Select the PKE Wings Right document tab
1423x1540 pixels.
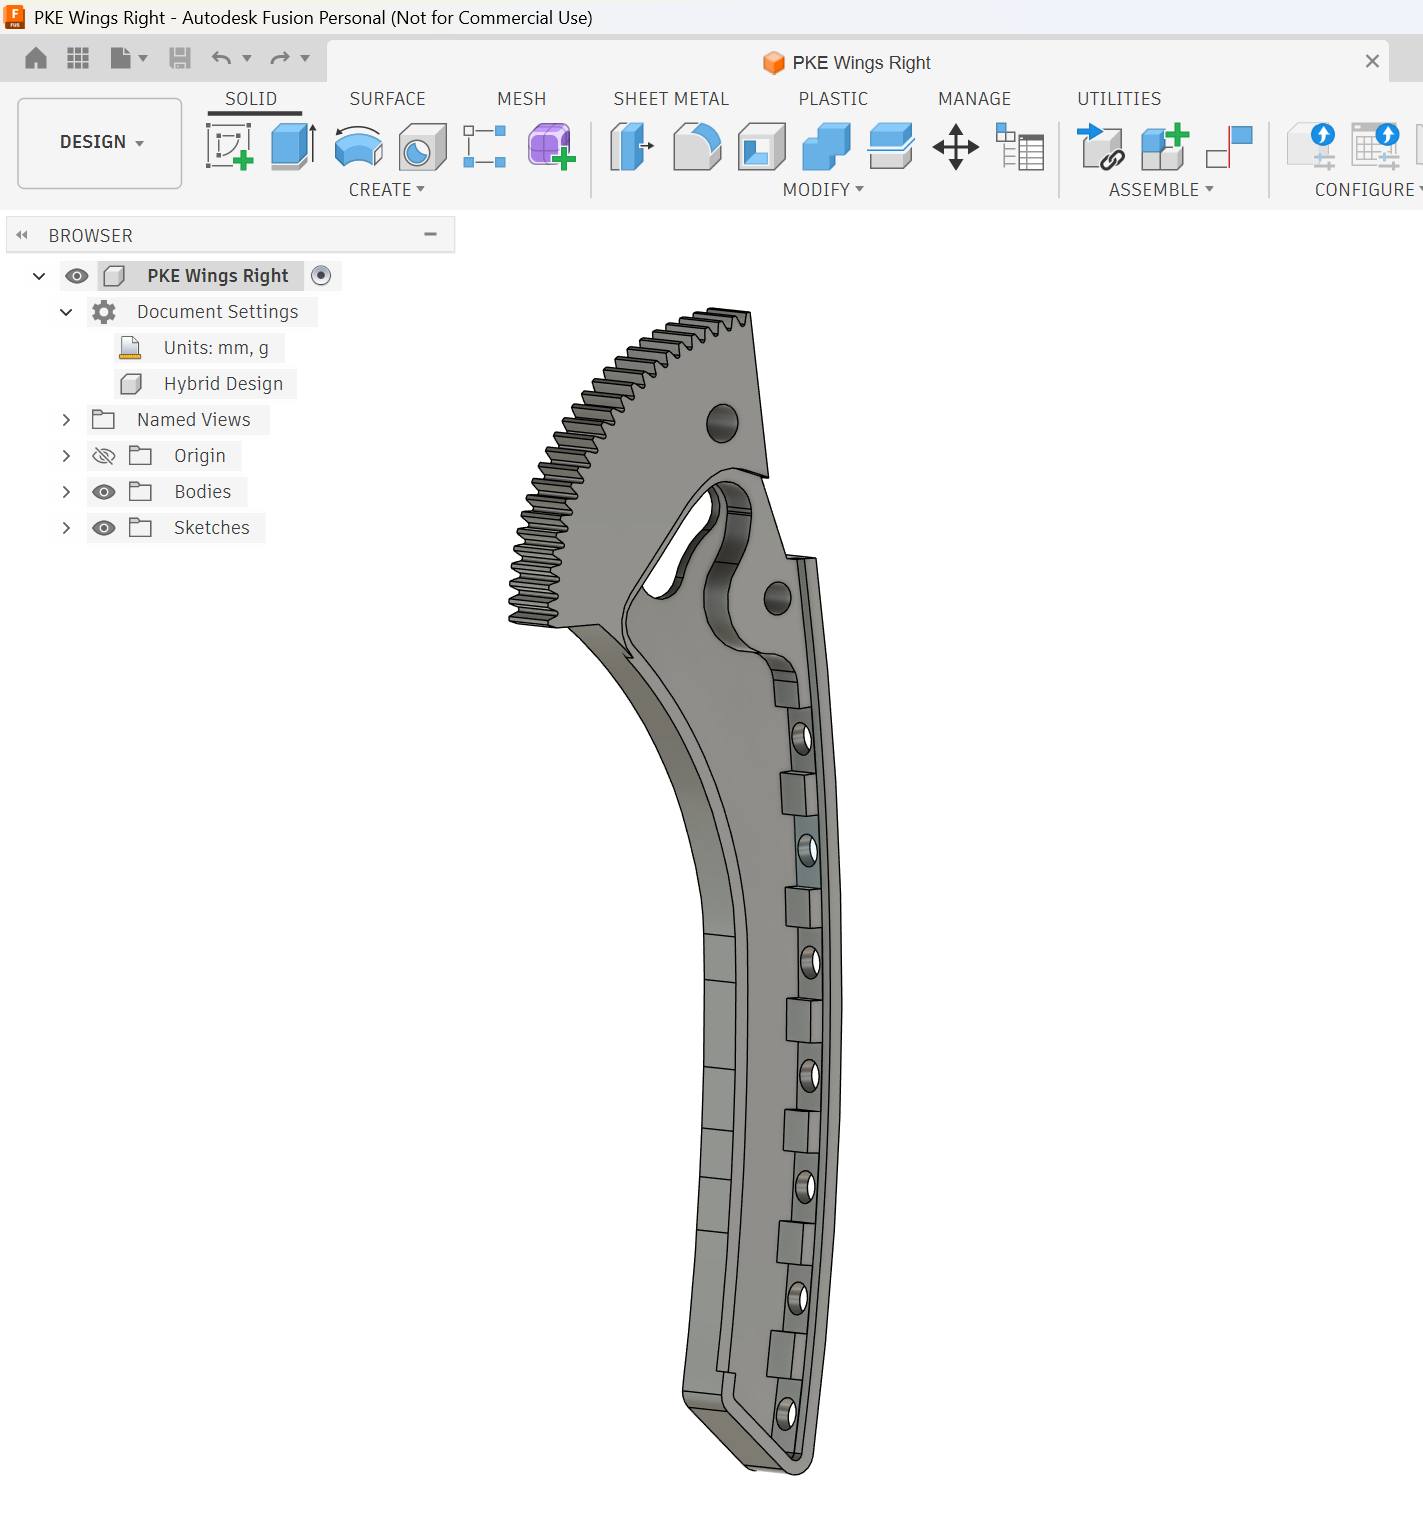(x=847, y=62)
